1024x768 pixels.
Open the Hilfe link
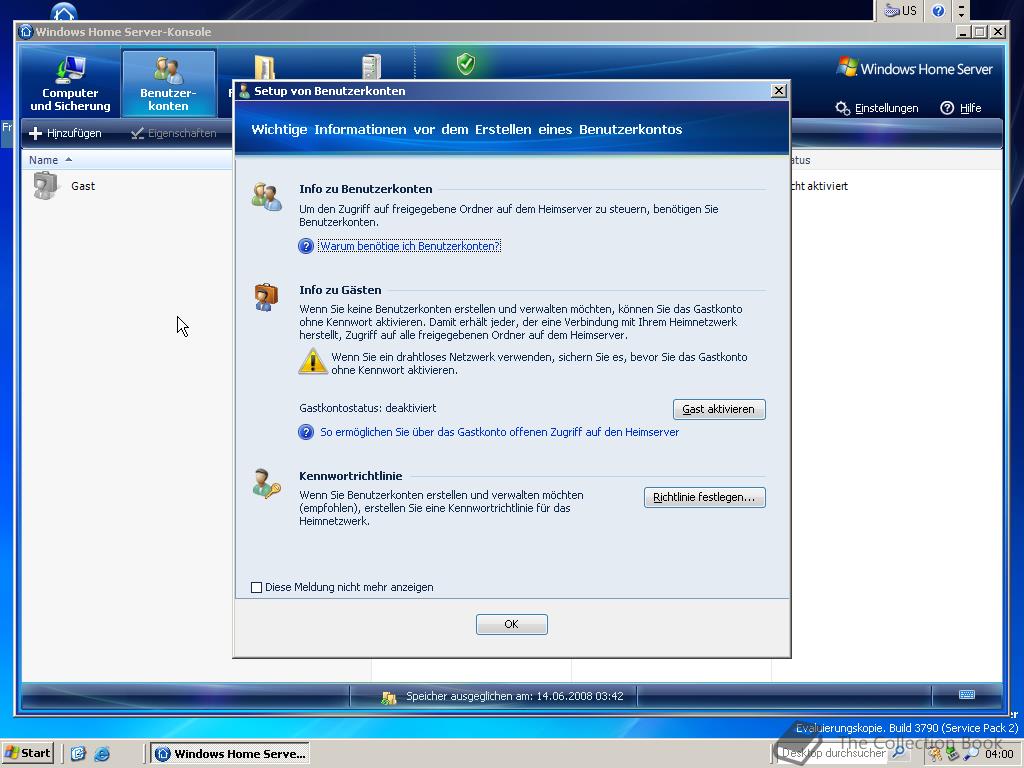click(x=970, y=108)
